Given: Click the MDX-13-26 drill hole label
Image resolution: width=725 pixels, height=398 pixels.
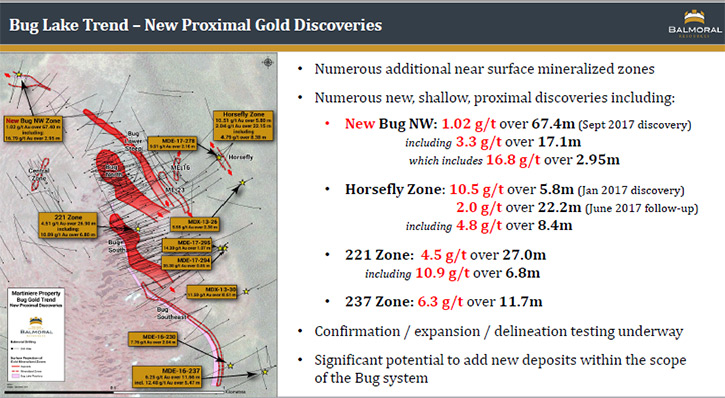Looking at the screenshot, I should (195, 225).
